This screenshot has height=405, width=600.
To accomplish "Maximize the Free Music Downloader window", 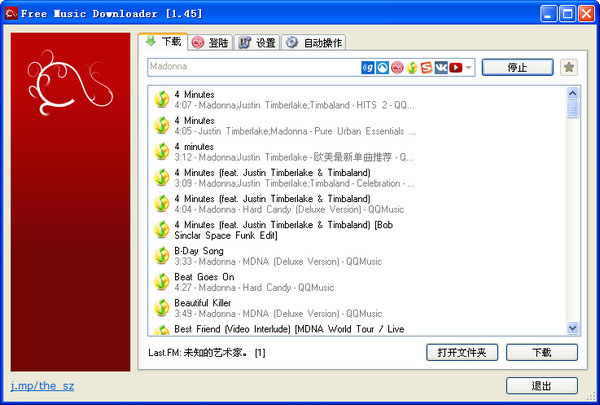I will point(567,14).
